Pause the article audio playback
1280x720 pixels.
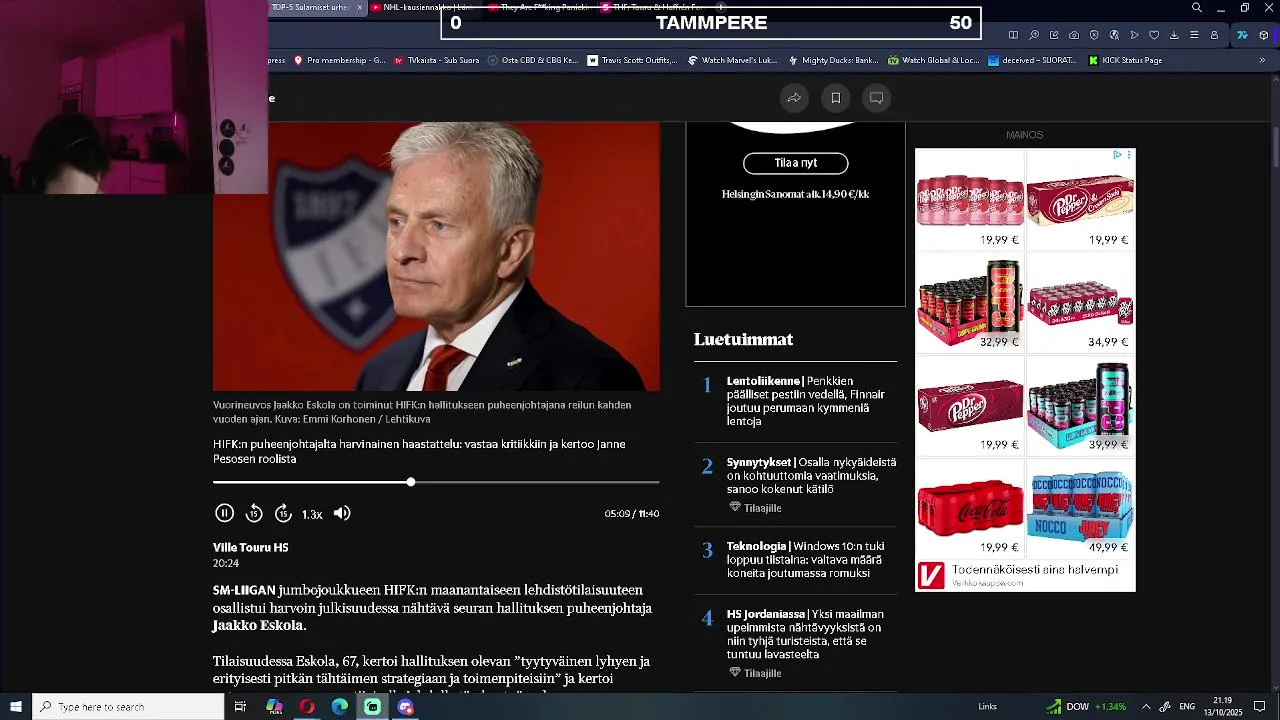(x=224, y=513)
